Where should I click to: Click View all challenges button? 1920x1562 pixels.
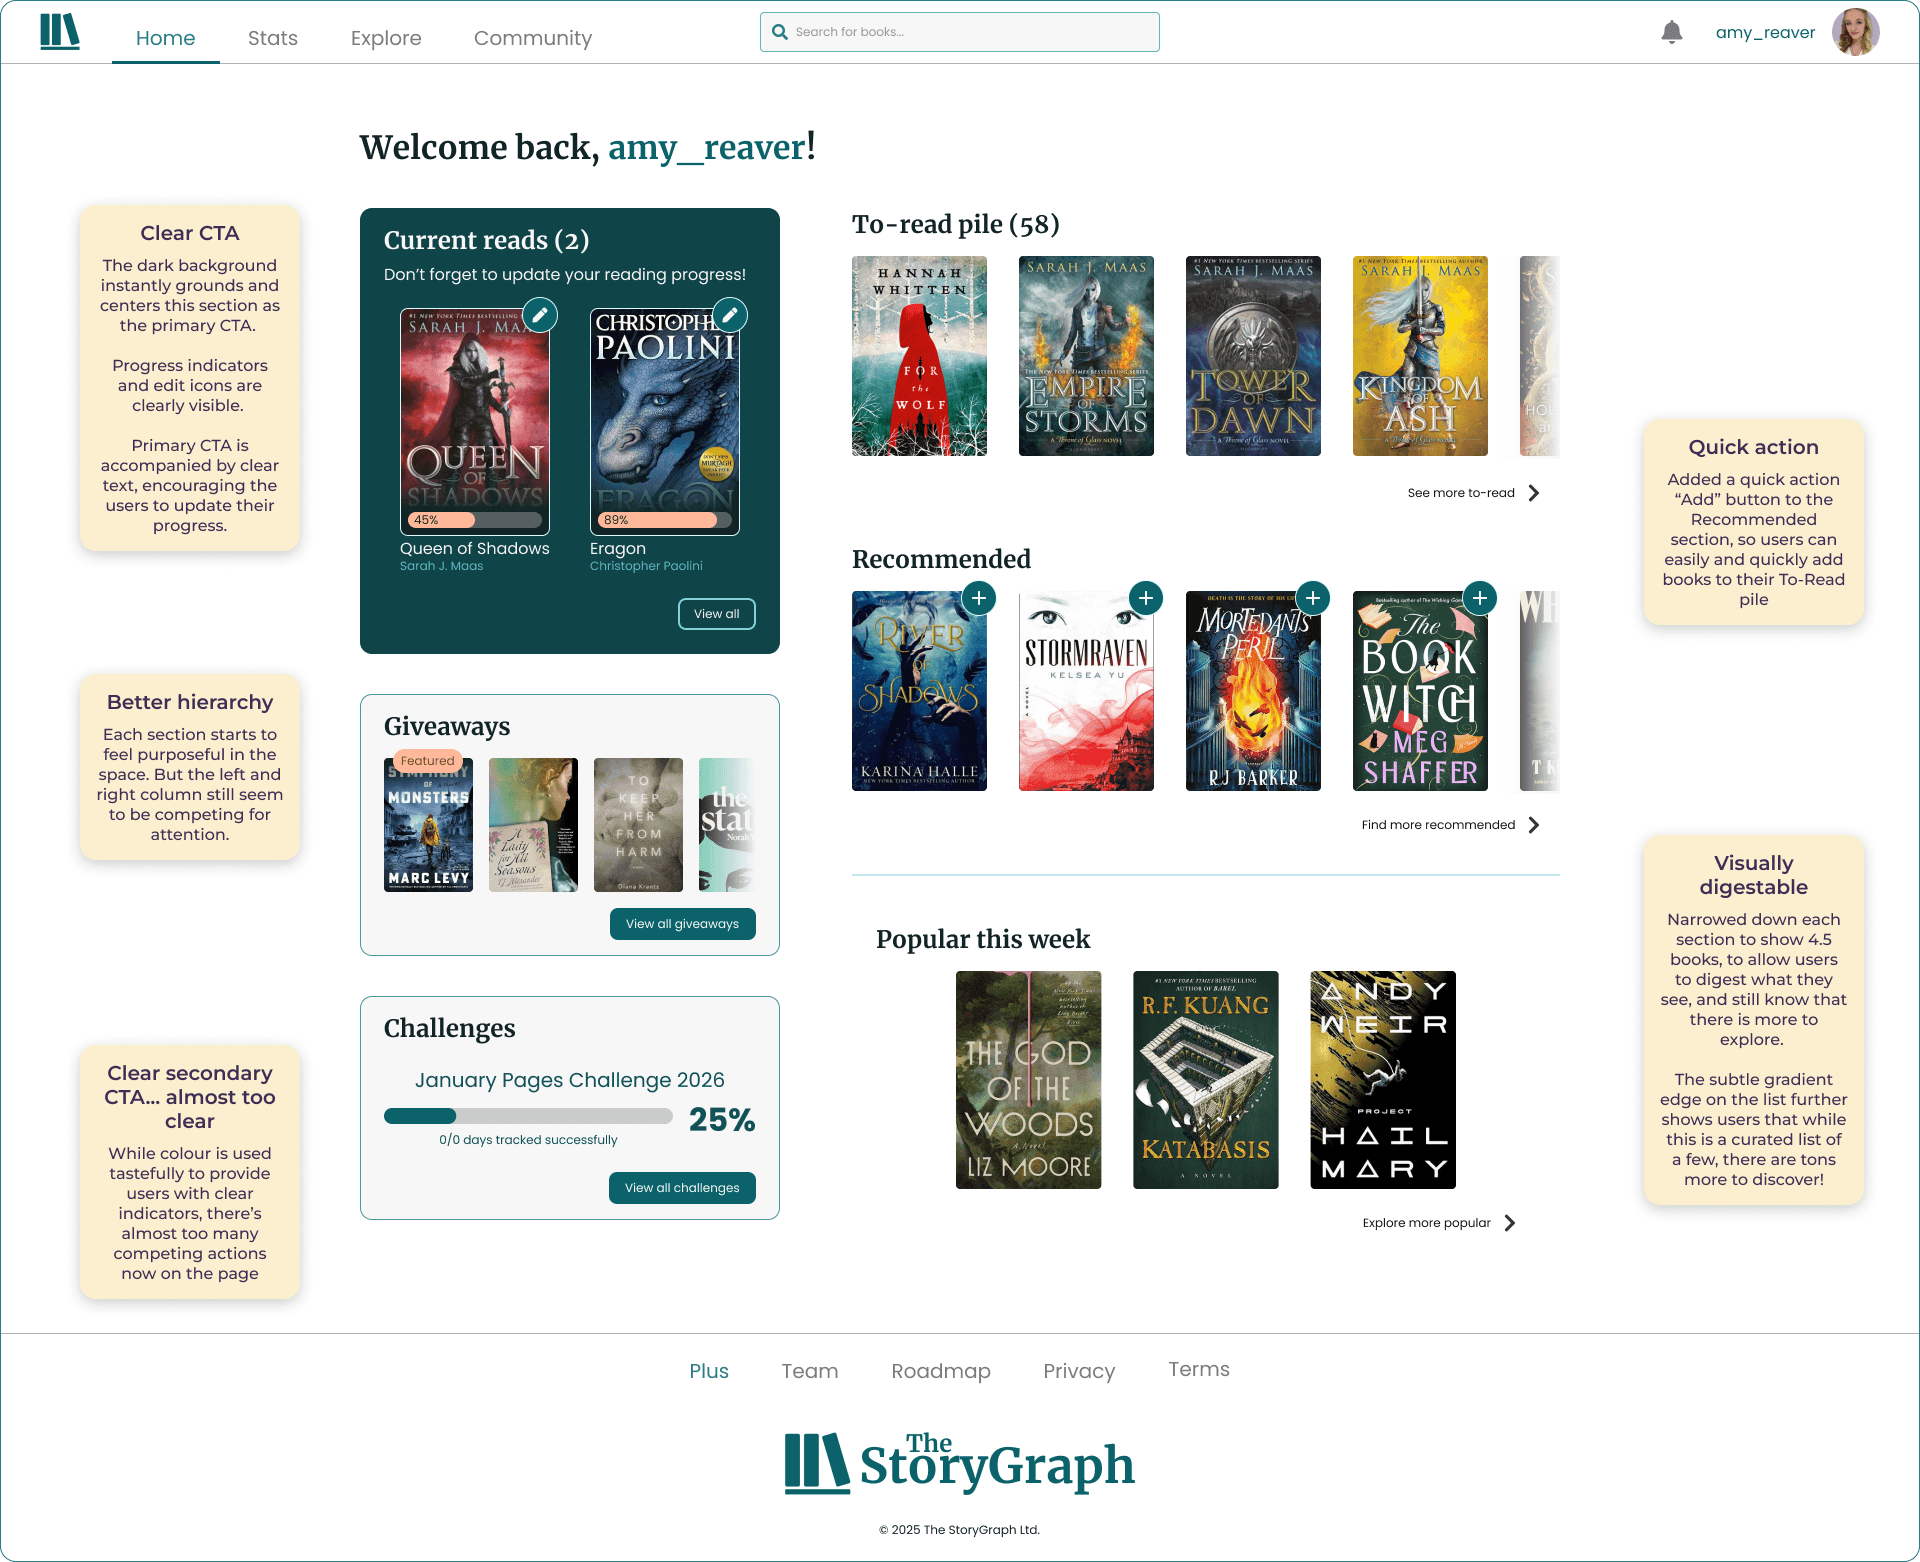[682, 1188]
